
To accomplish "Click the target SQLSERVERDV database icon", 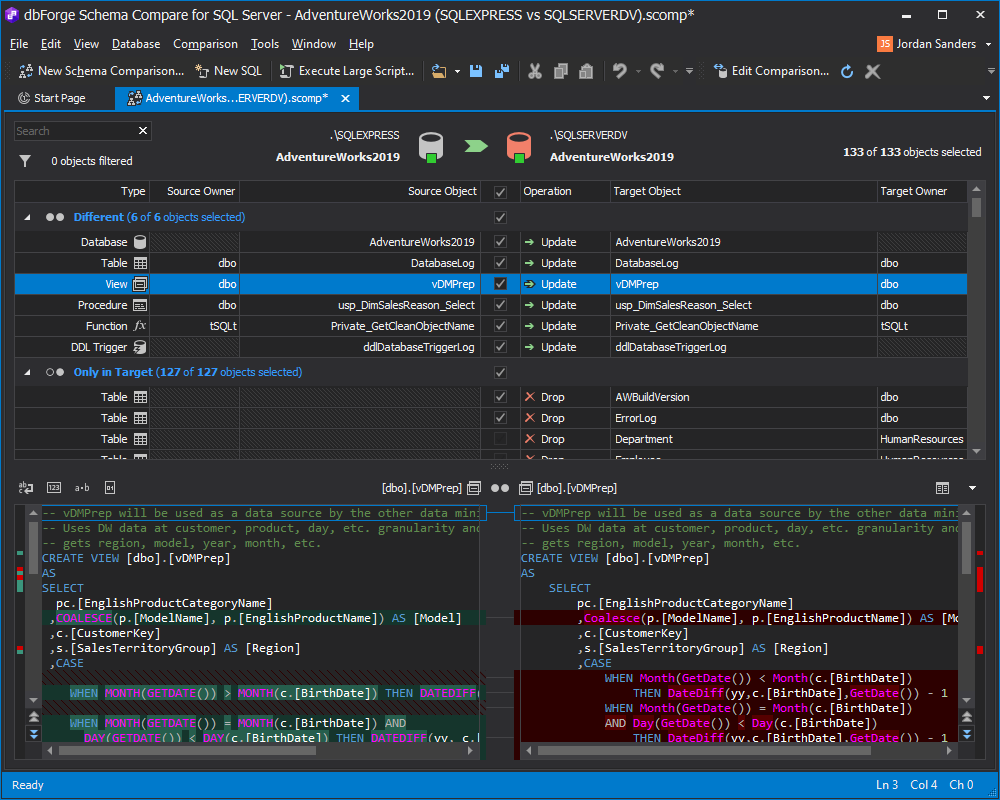I will pos(518,147).
